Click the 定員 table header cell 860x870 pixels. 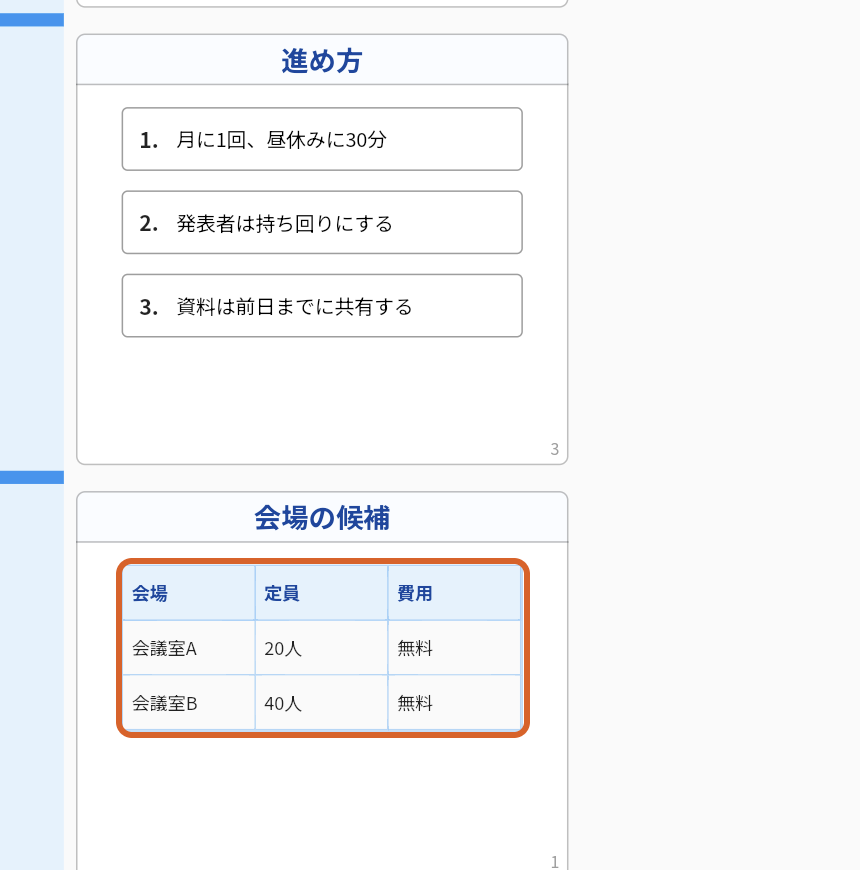click(321, 593)
